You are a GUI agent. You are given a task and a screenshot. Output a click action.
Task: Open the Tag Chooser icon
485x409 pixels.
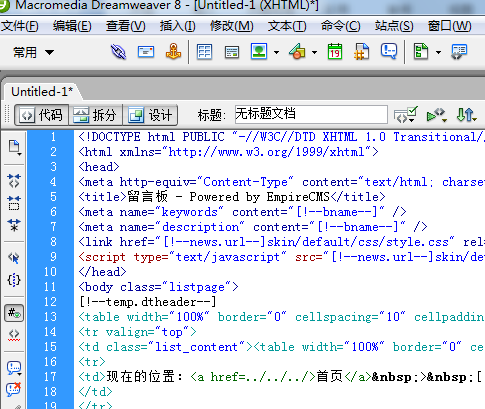459,52
